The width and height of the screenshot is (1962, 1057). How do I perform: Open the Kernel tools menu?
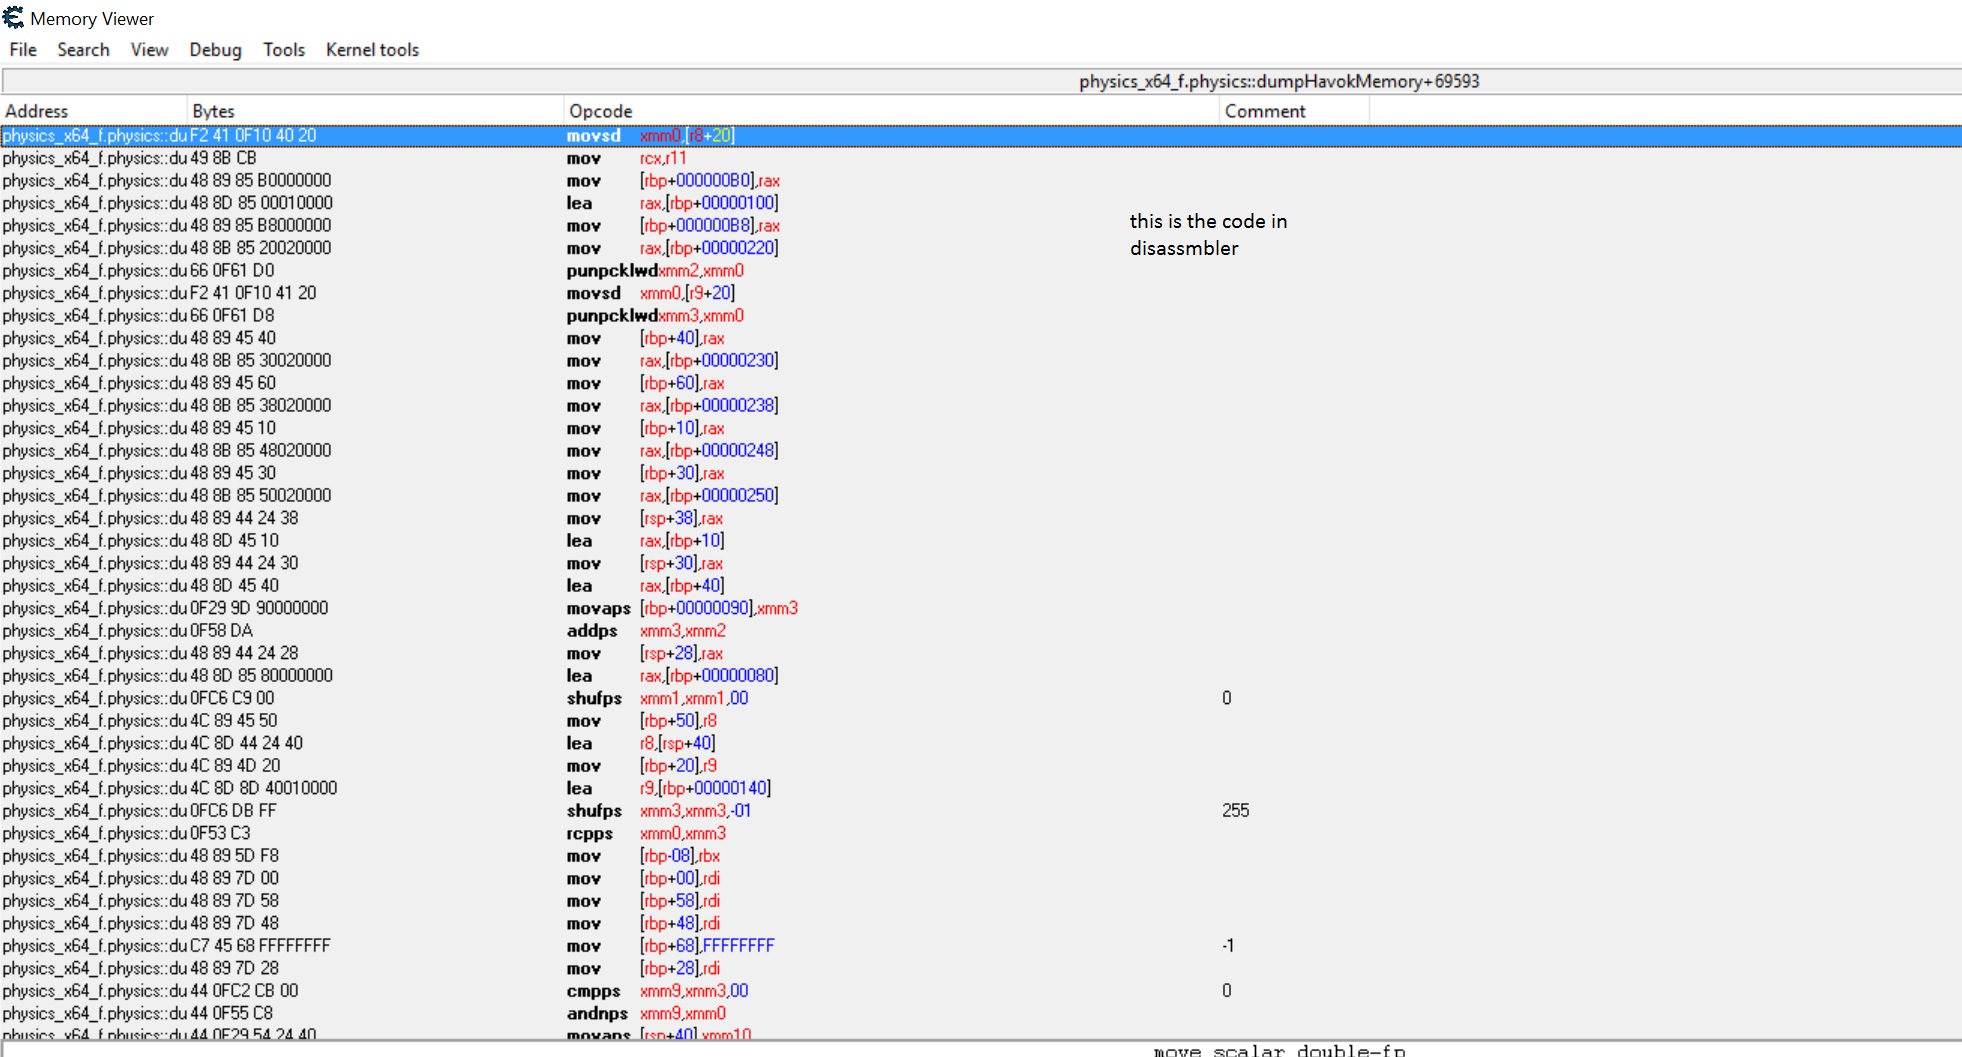(x=372, y=50)
